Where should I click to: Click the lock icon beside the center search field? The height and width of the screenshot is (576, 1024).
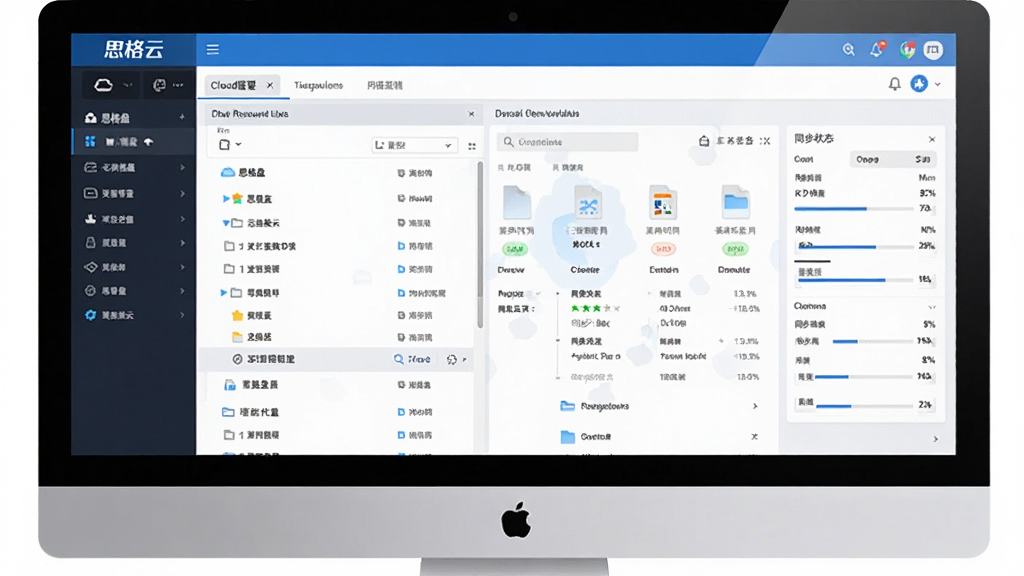[704, 141]
